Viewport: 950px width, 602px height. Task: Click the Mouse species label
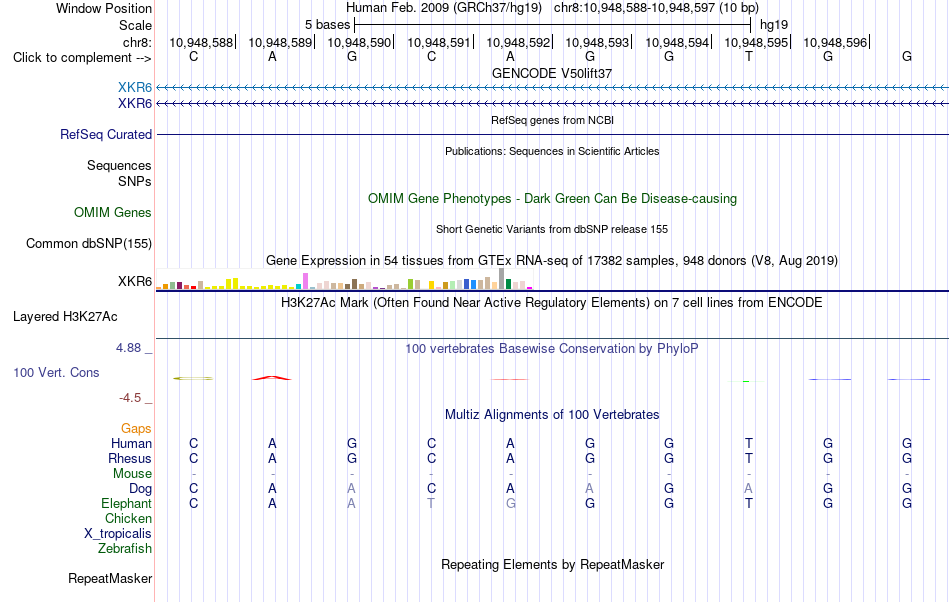tap(133, 474)
